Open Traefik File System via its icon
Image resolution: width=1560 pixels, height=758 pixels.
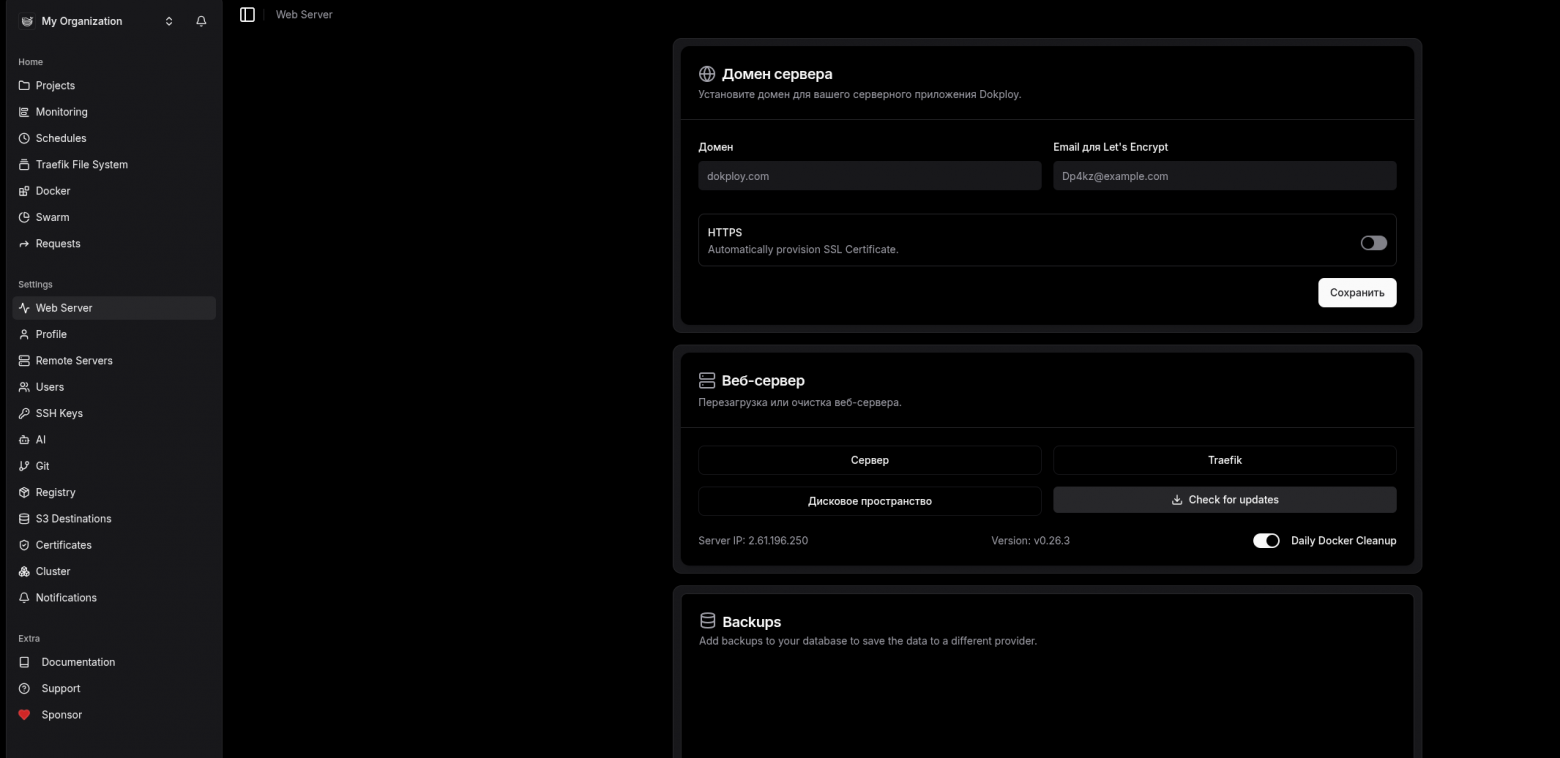coord(23,164)
